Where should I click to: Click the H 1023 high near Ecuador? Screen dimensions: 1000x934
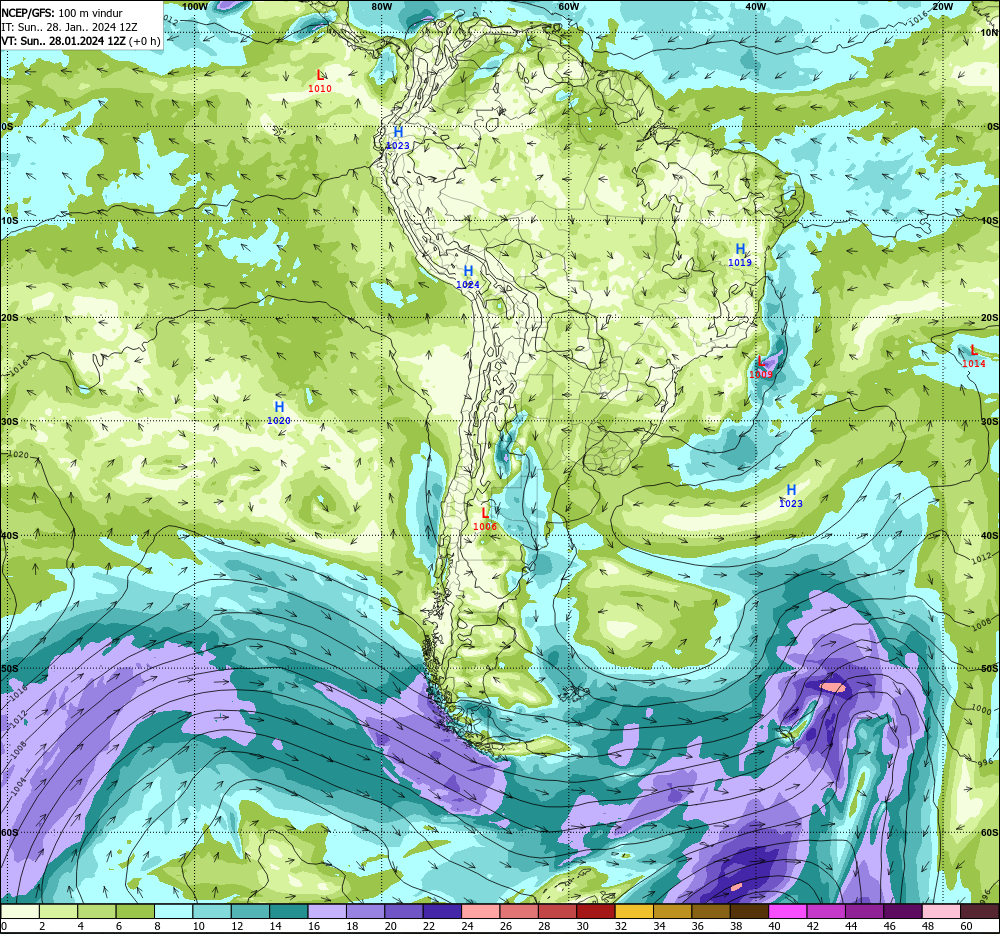[x=398, y=138]
